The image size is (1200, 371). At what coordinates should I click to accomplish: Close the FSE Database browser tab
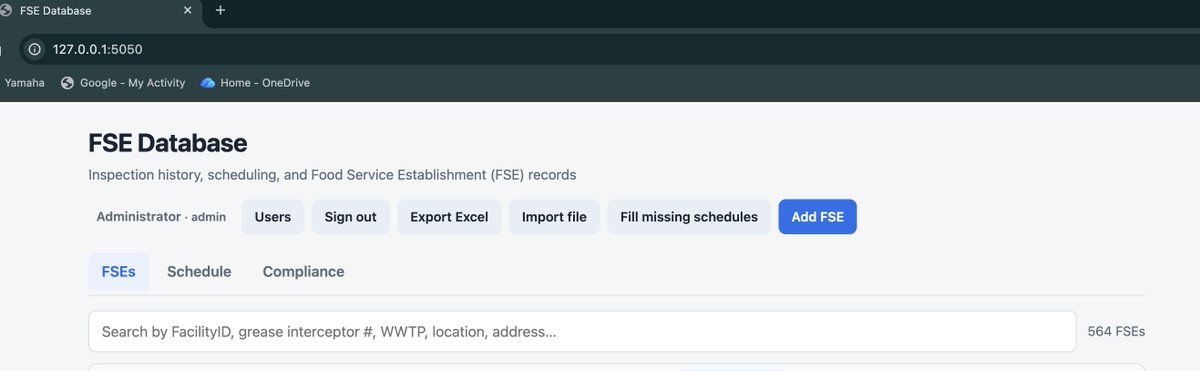pyautogui.click(x=189, y=10)
